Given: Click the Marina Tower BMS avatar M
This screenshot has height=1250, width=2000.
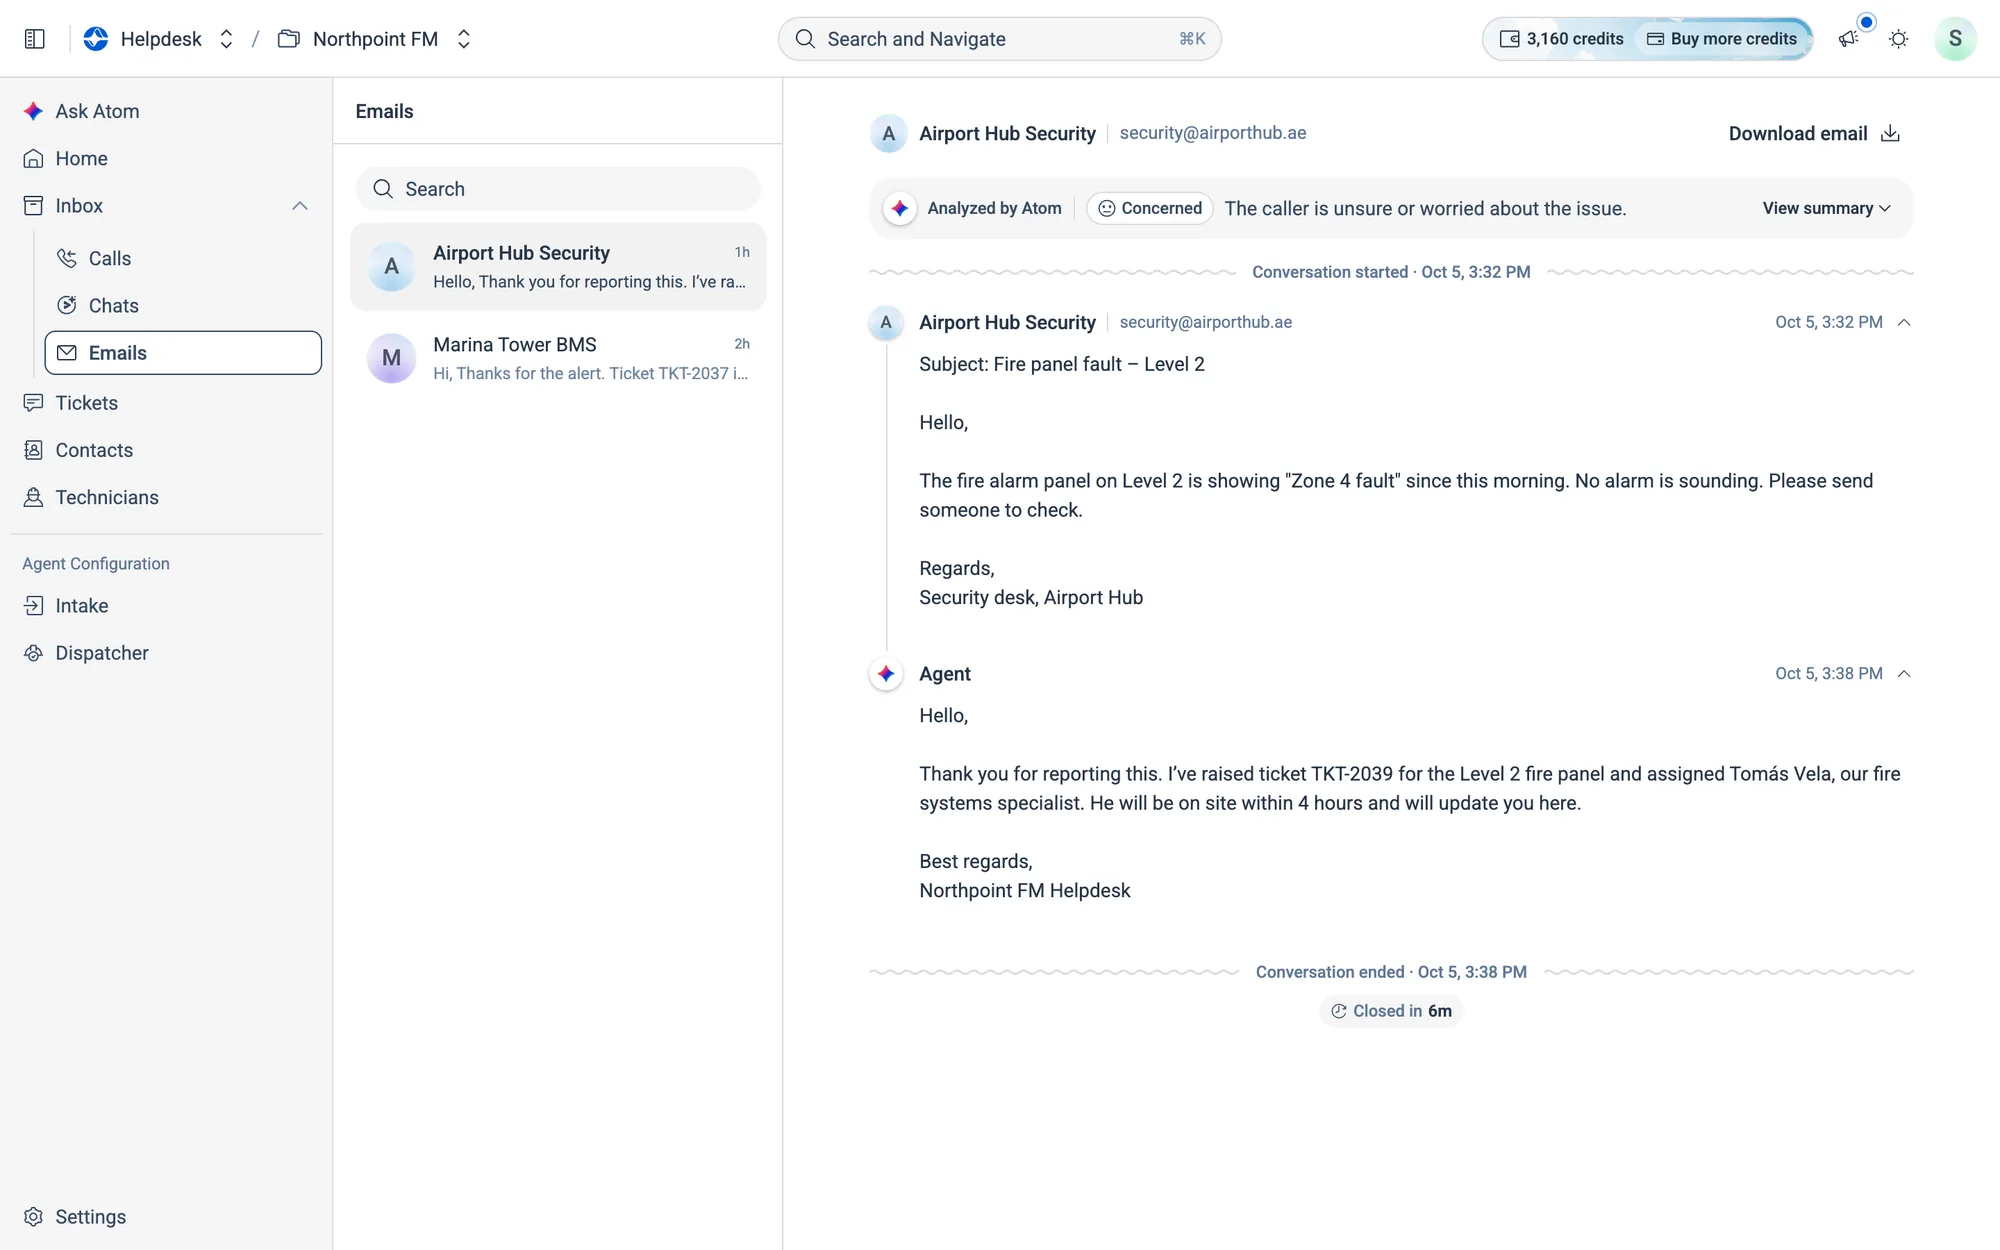Looking at the screenshot, I should [391, 358].
